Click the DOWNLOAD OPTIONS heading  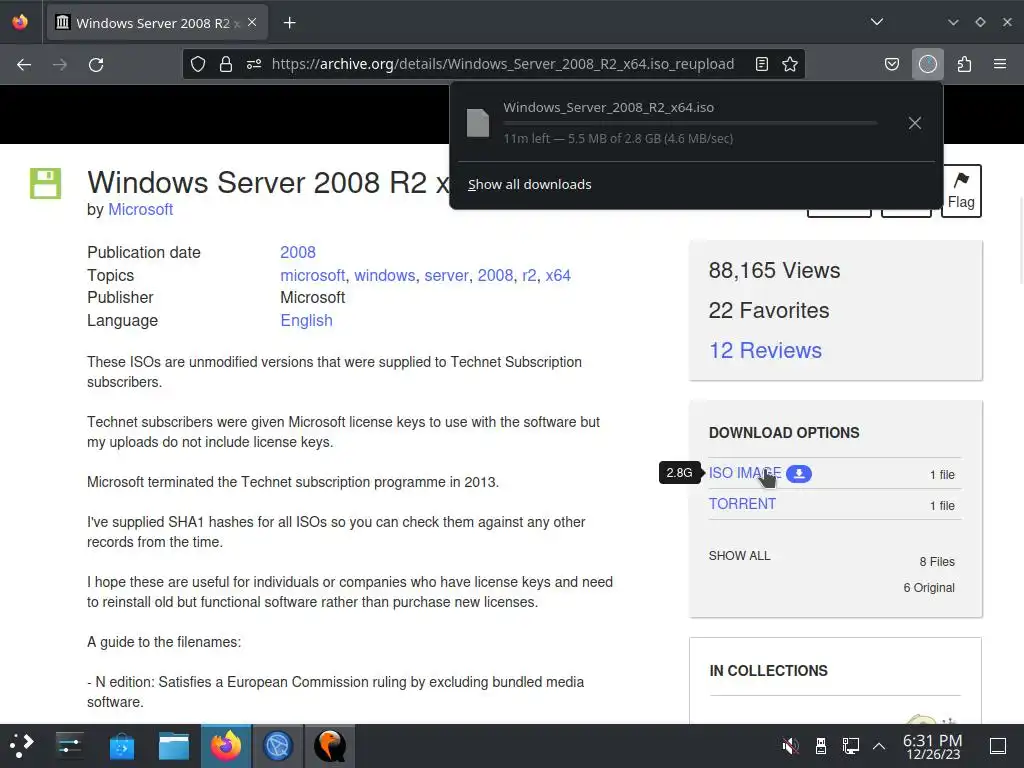[784, 433]
